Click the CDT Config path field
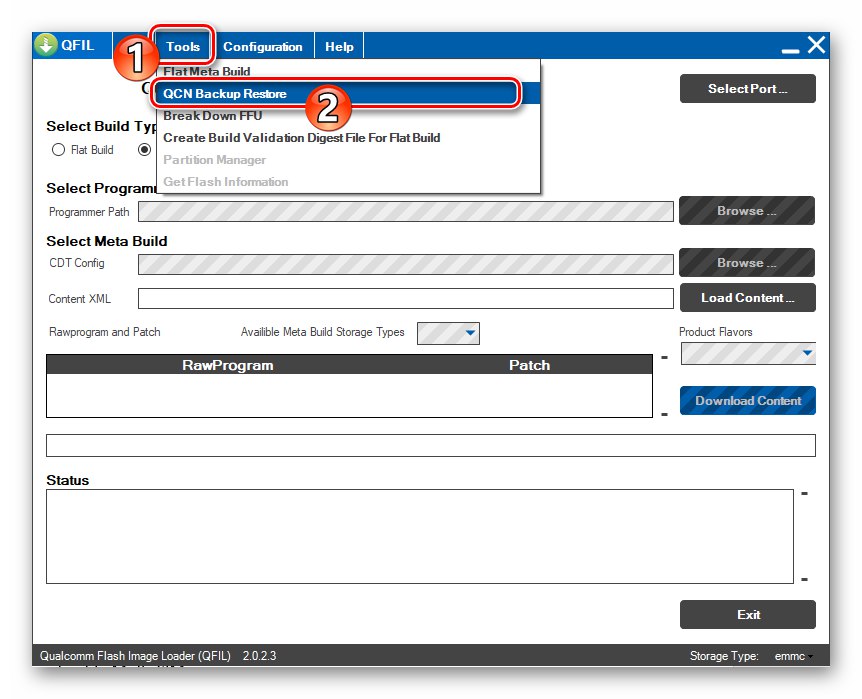862x699 pixels. click(x=406, y=264)
